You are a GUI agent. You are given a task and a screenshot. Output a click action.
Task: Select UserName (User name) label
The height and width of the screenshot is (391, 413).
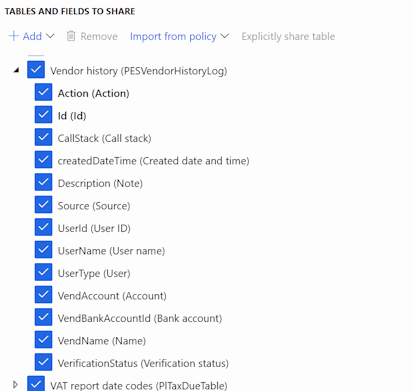click(111, 251)
